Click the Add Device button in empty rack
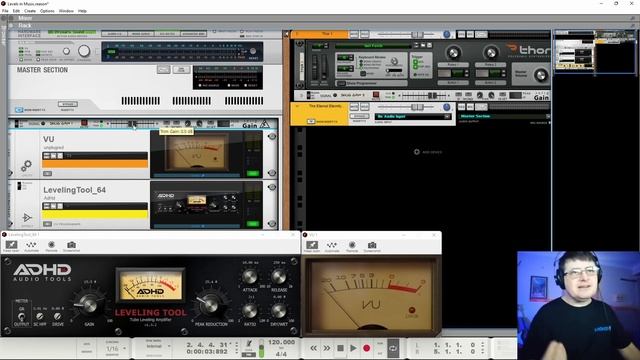The width and height of the screenshot is (640, 360). pyautogui.click(x=428, y=152)
